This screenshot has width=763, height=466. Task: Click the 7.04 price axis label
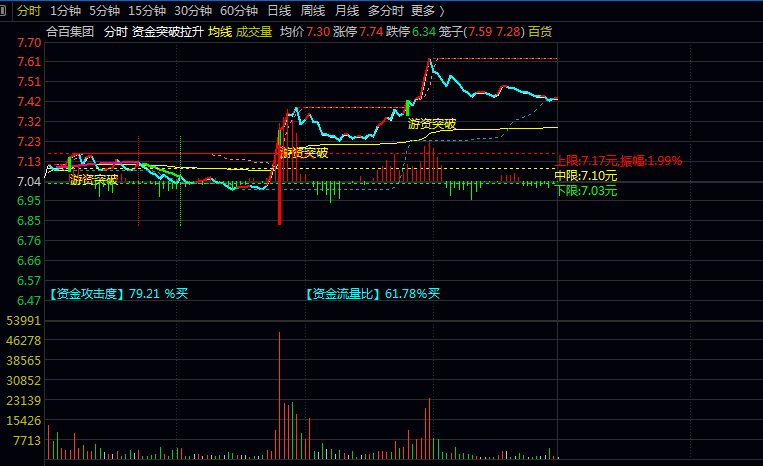(x=29, y=181)
